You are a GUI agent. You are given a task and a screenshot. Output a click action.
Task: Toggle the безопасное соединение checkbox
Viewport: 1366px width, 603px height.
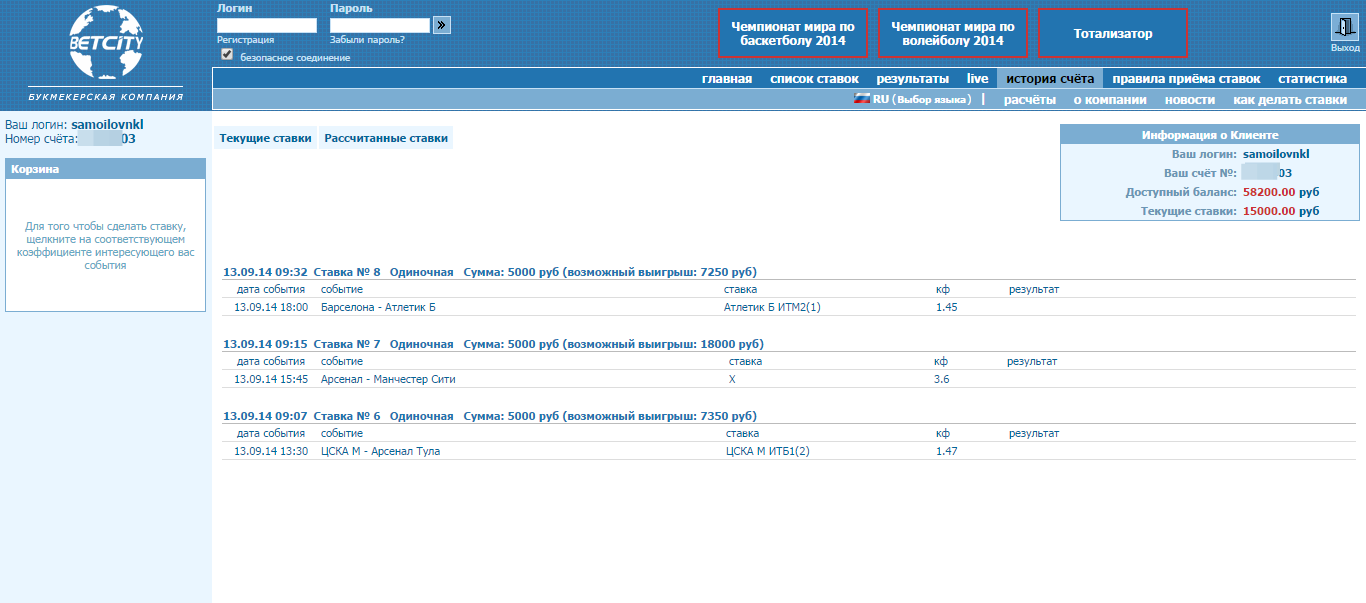pyautogui.click(x=227, y=54)
